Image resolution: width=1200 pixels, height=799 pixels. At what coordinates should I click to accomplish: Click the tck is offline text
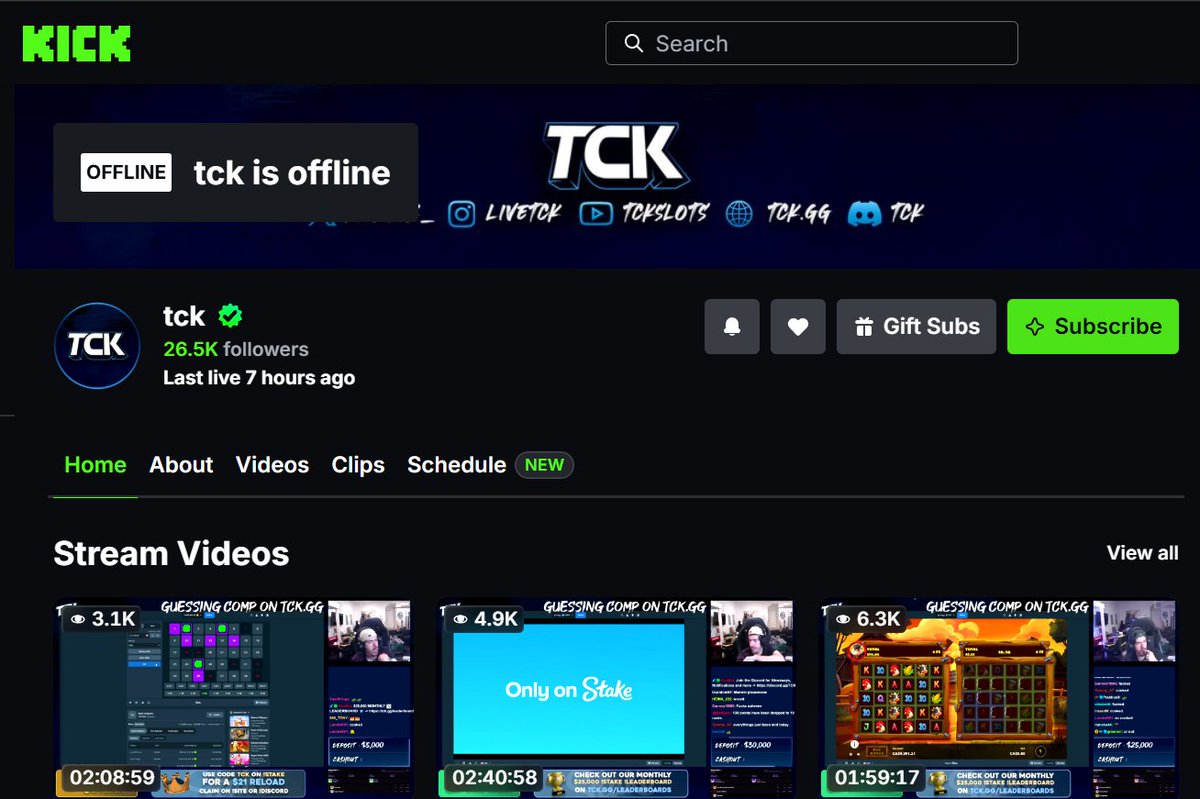[x=292, y=173]
